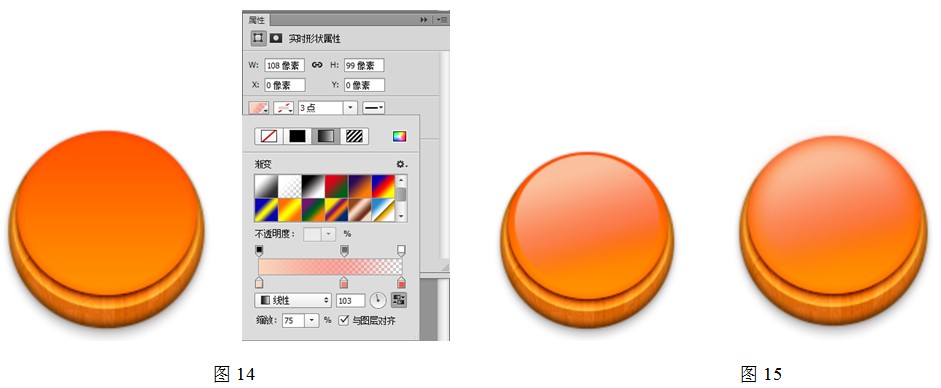This screenshot has width=941, height=388.
Task: Click the W width input field
Action: [284, 65]
